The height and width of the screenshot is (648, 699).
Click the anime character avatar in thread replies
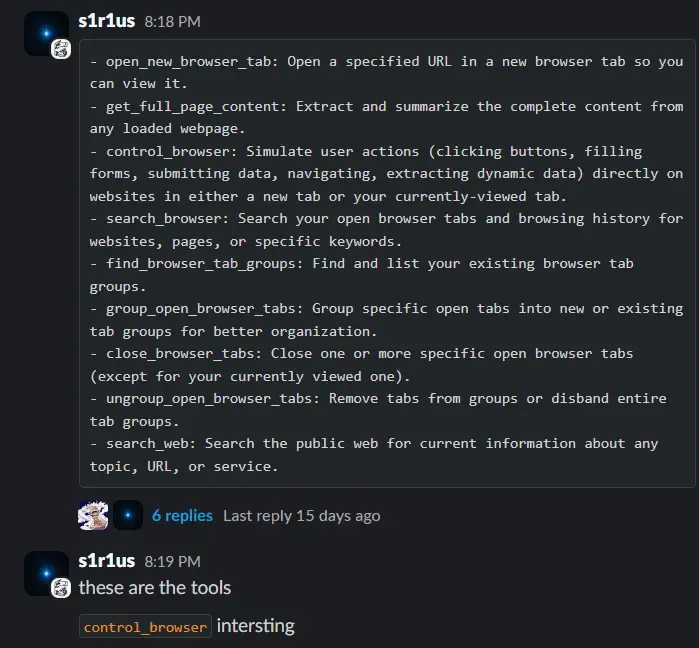click(93, 515)
